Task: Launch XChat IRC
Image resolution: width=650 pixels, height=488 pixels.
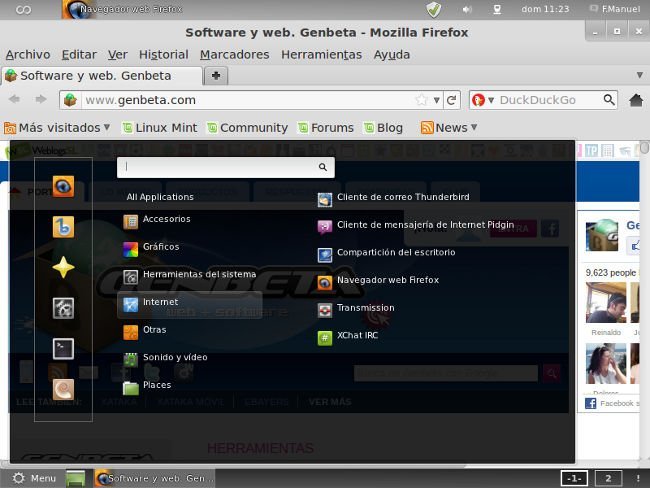Action: (x=348, y=337)
